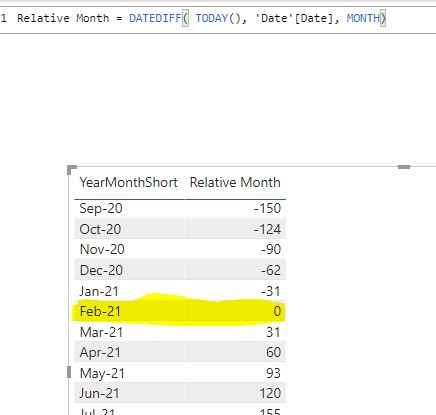This screenshot has width=436, height=415.
Task: Click the -124 value for Oct-20
Action: point(267,229)
